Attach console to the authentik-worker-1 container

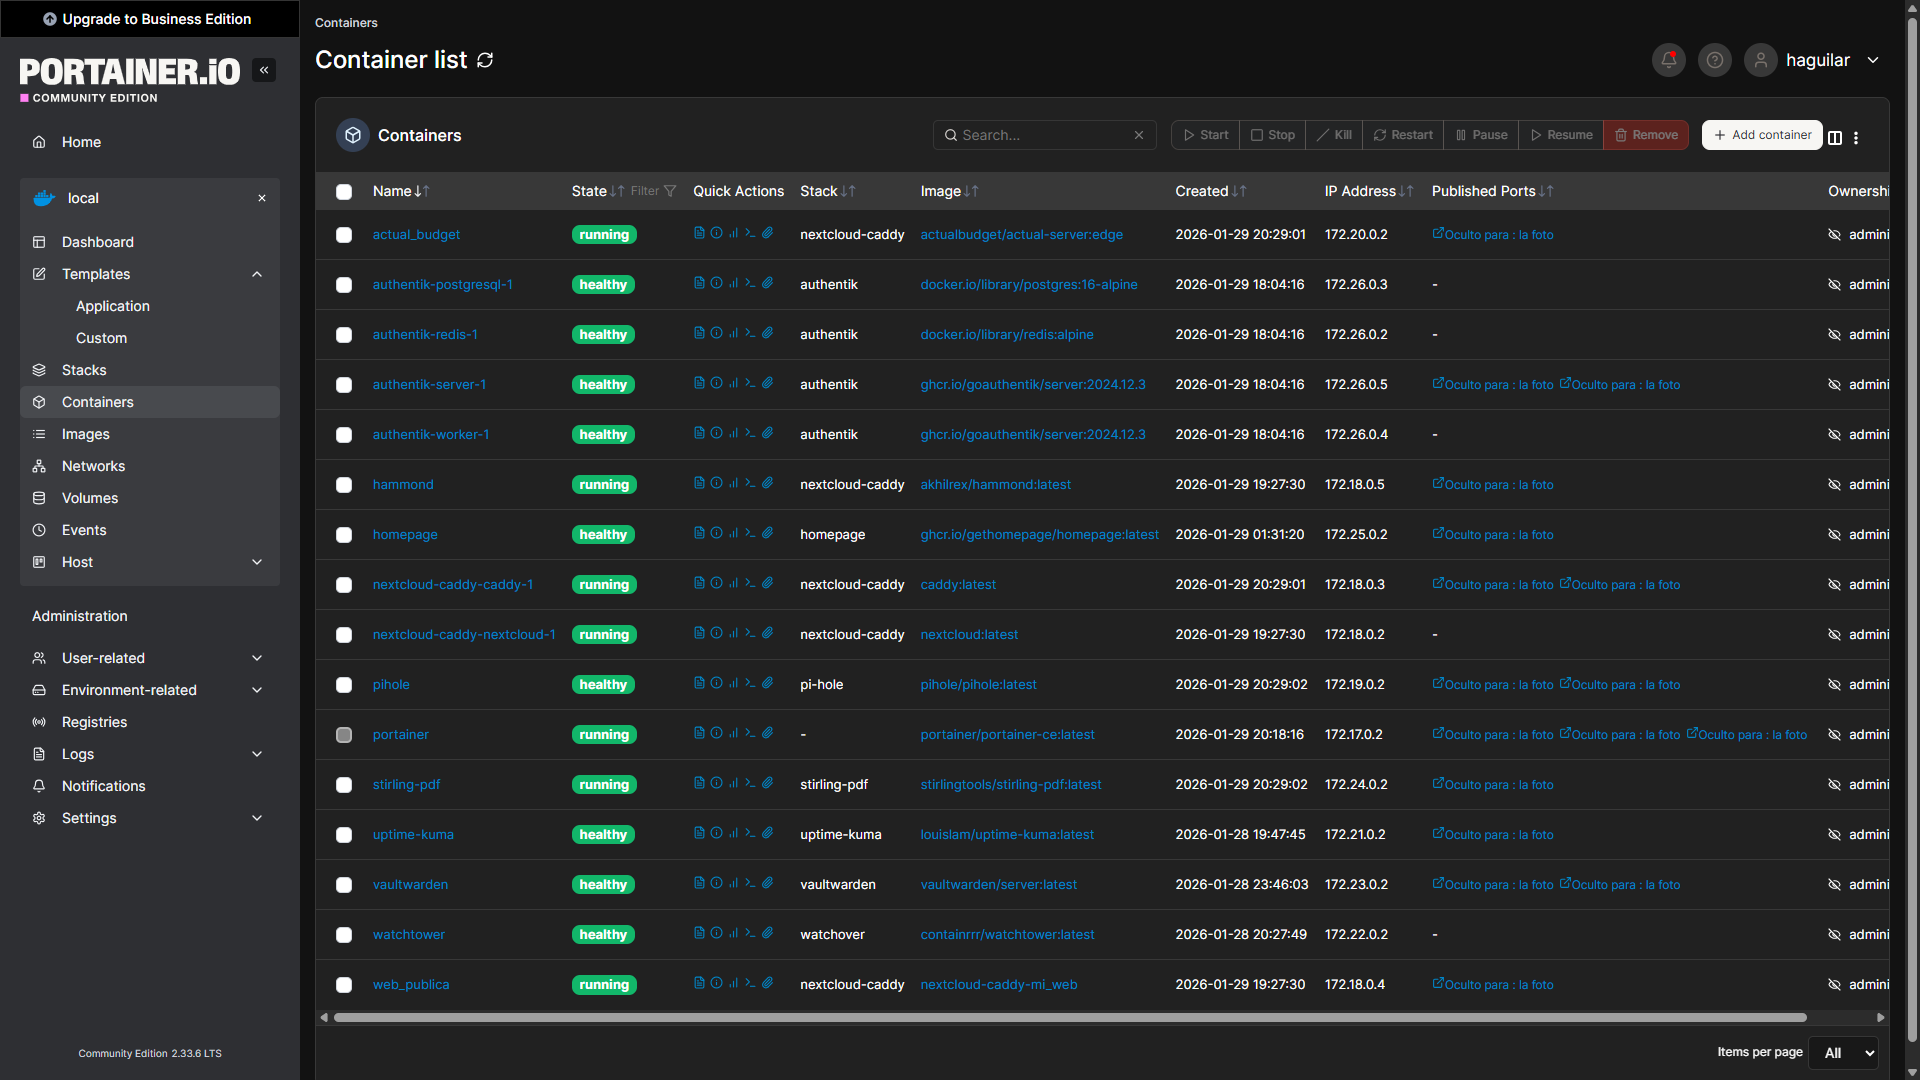[767, 433]
